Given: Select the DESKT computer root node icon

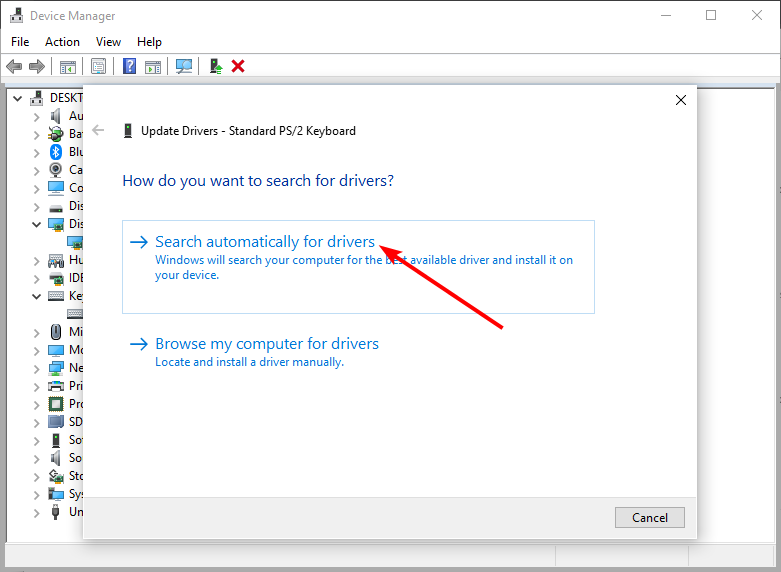Looking at the screenshot, I should click(x=36, y=98).
